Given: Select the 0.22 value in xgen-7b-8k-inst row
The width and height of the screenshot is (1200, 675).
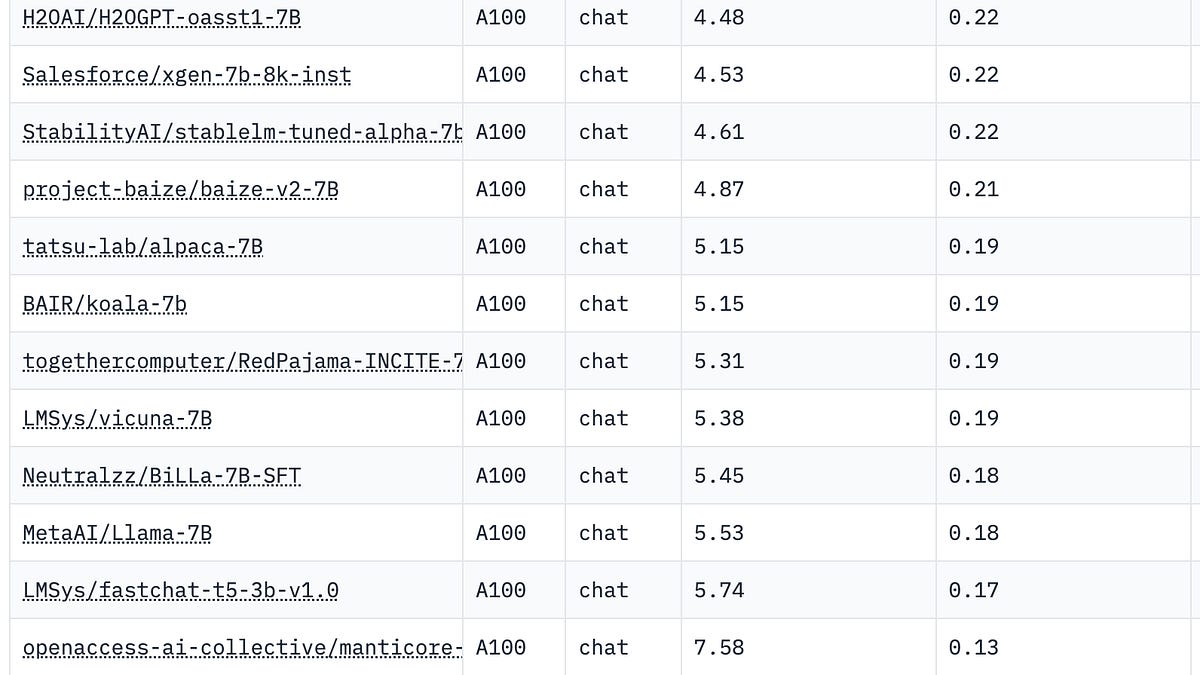Looking at the screenshot, I should click(973, 75).
